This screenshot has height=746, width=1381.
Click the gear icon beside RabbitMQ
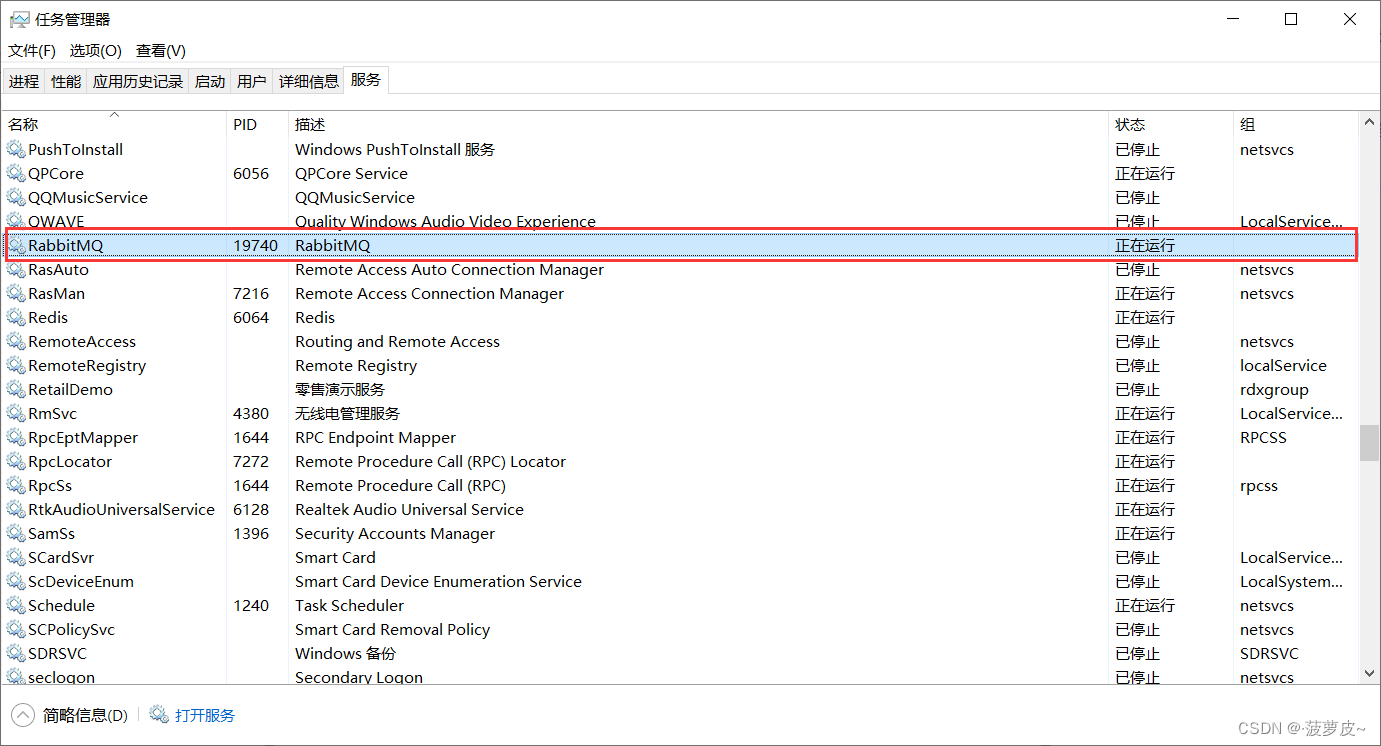tap(16, 246)
